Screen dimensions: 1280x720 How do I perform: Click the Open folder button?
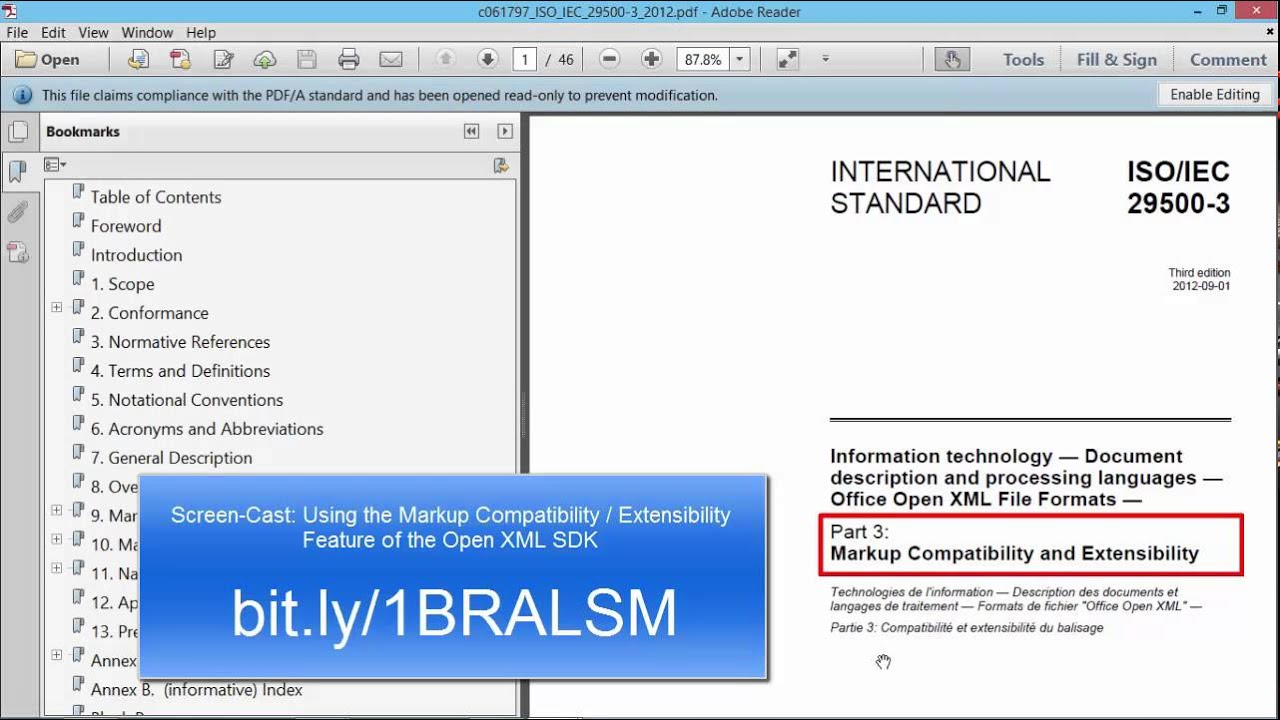pos(47,60)
